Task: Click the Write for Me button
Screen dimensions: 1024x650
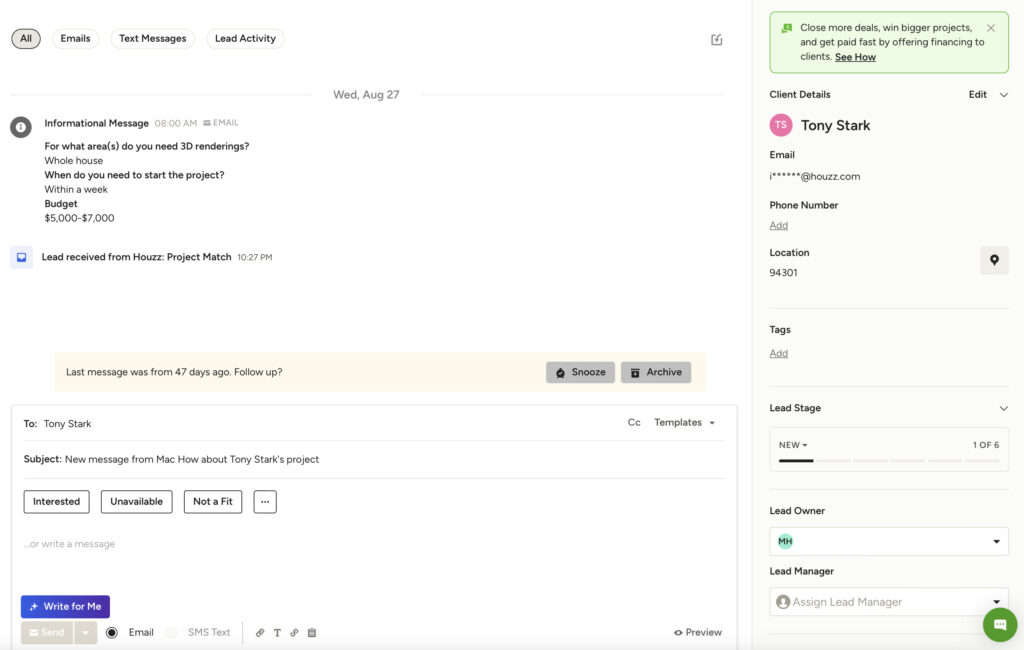Action: tap(65, 606)
